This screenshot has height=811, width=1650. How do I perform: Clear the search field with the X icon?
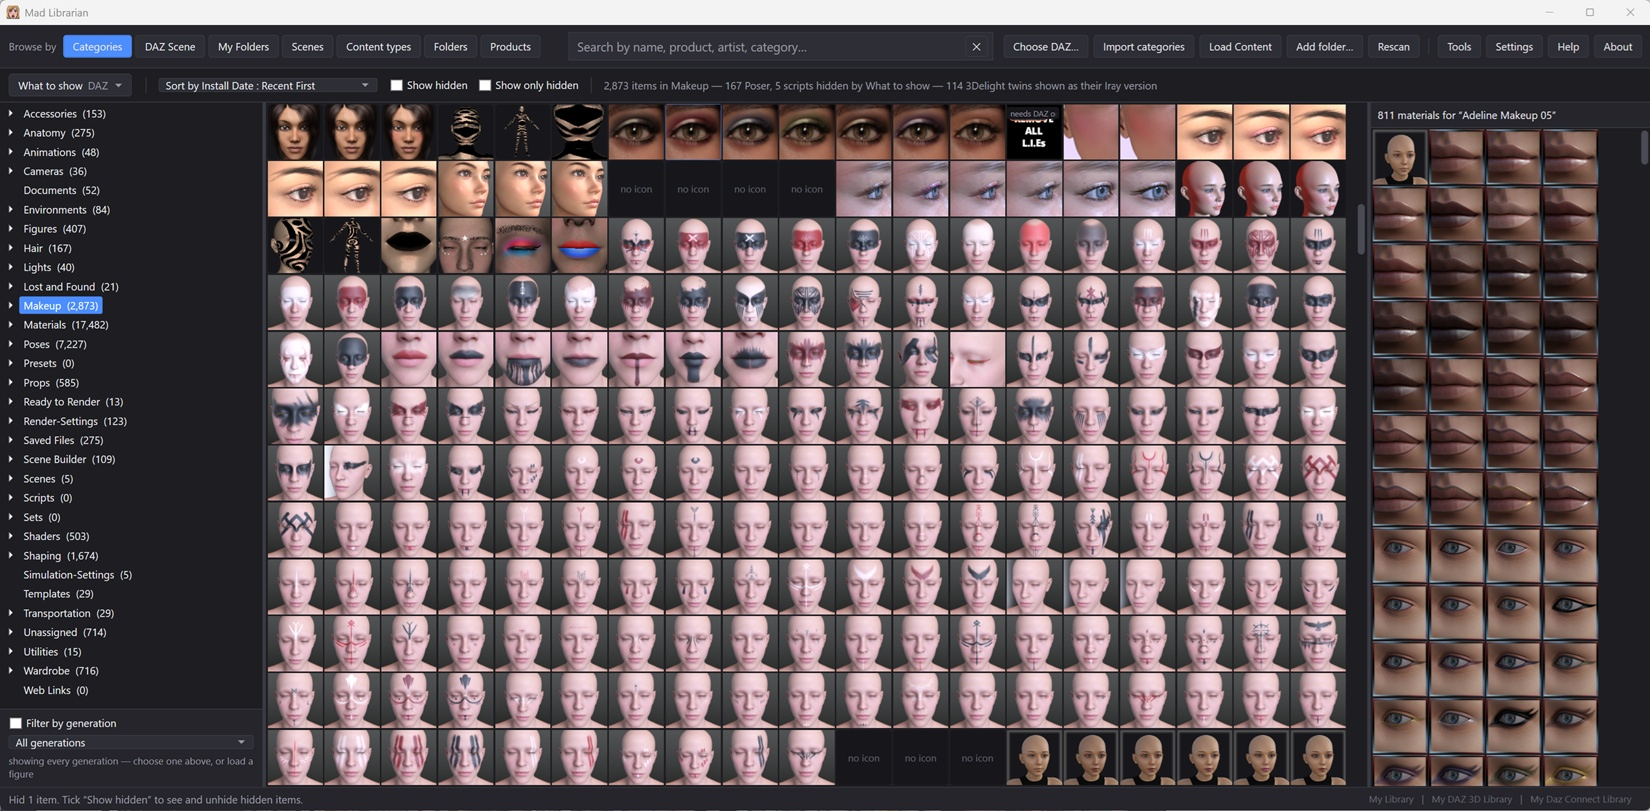click(976, 47)
